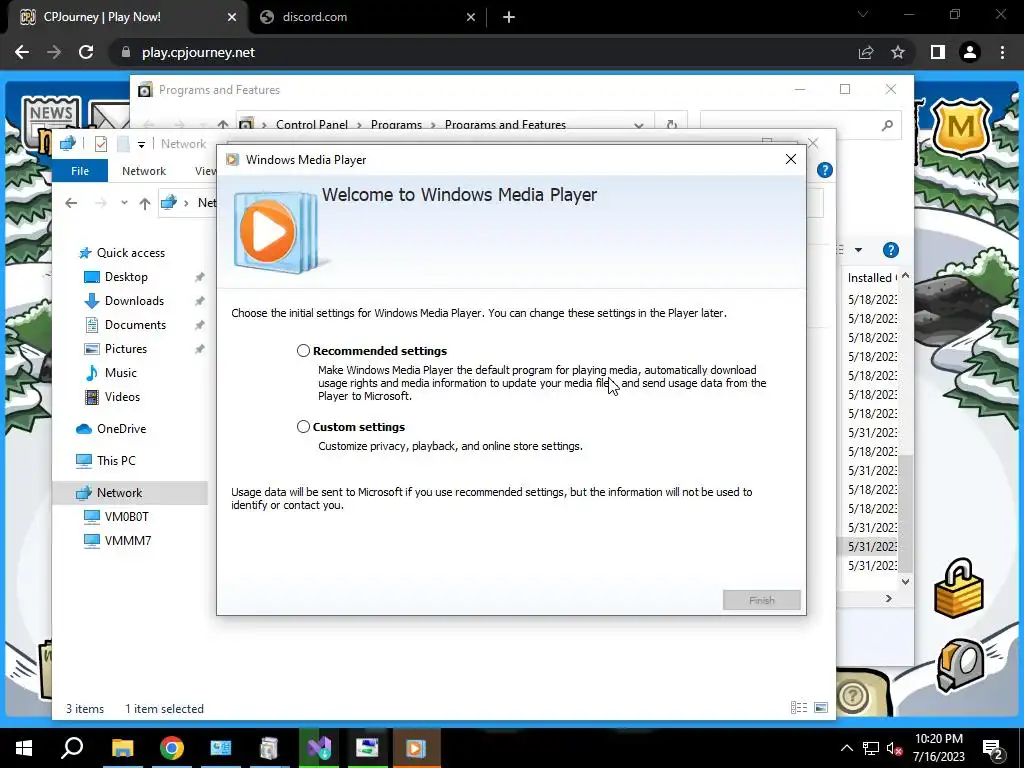Open Chrome profile icon

pyautogui.click(x=970, y=52)
